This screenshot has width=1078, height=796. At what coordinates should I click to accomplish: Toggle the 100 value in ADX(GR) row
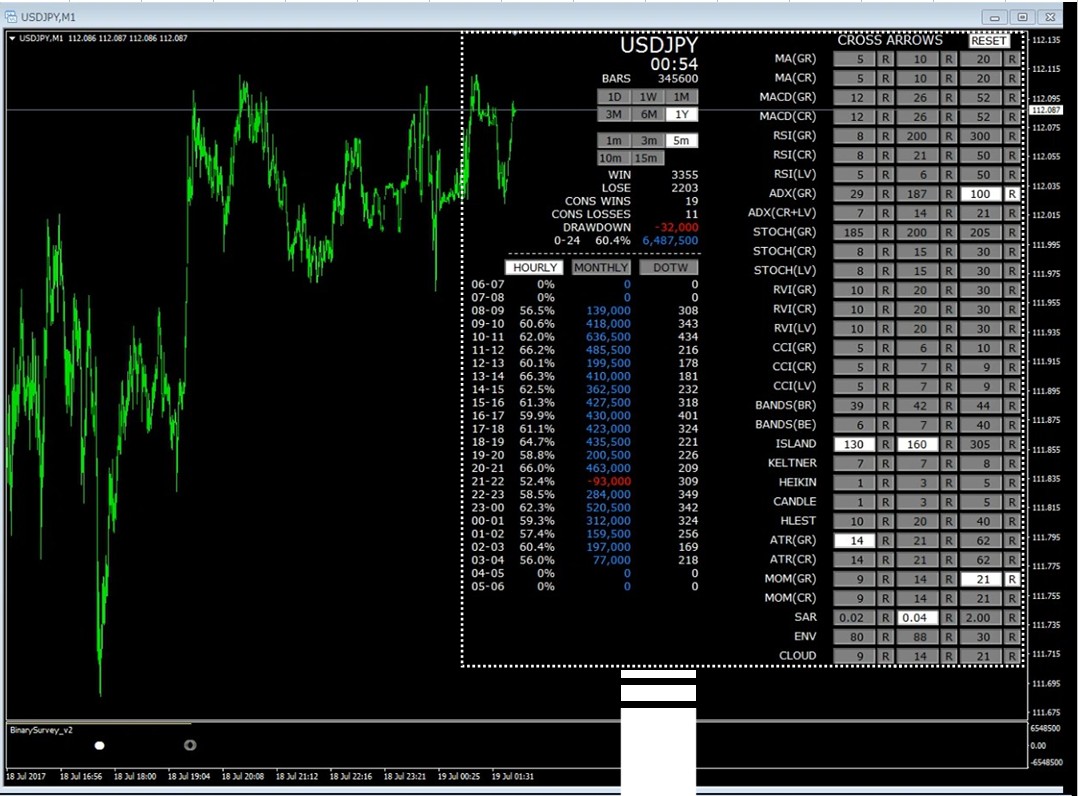tap(981, 195)
